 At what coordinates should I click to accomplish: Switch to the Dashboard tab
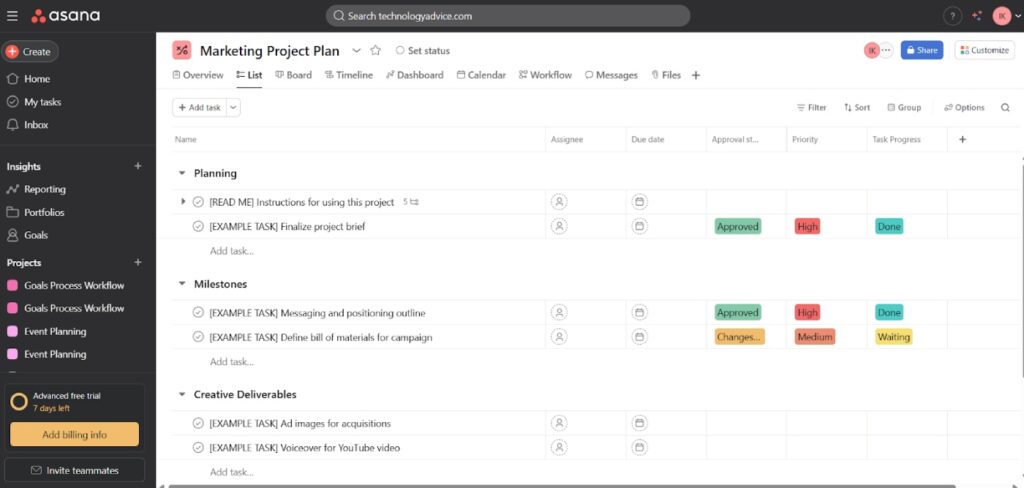click(415, 75)
